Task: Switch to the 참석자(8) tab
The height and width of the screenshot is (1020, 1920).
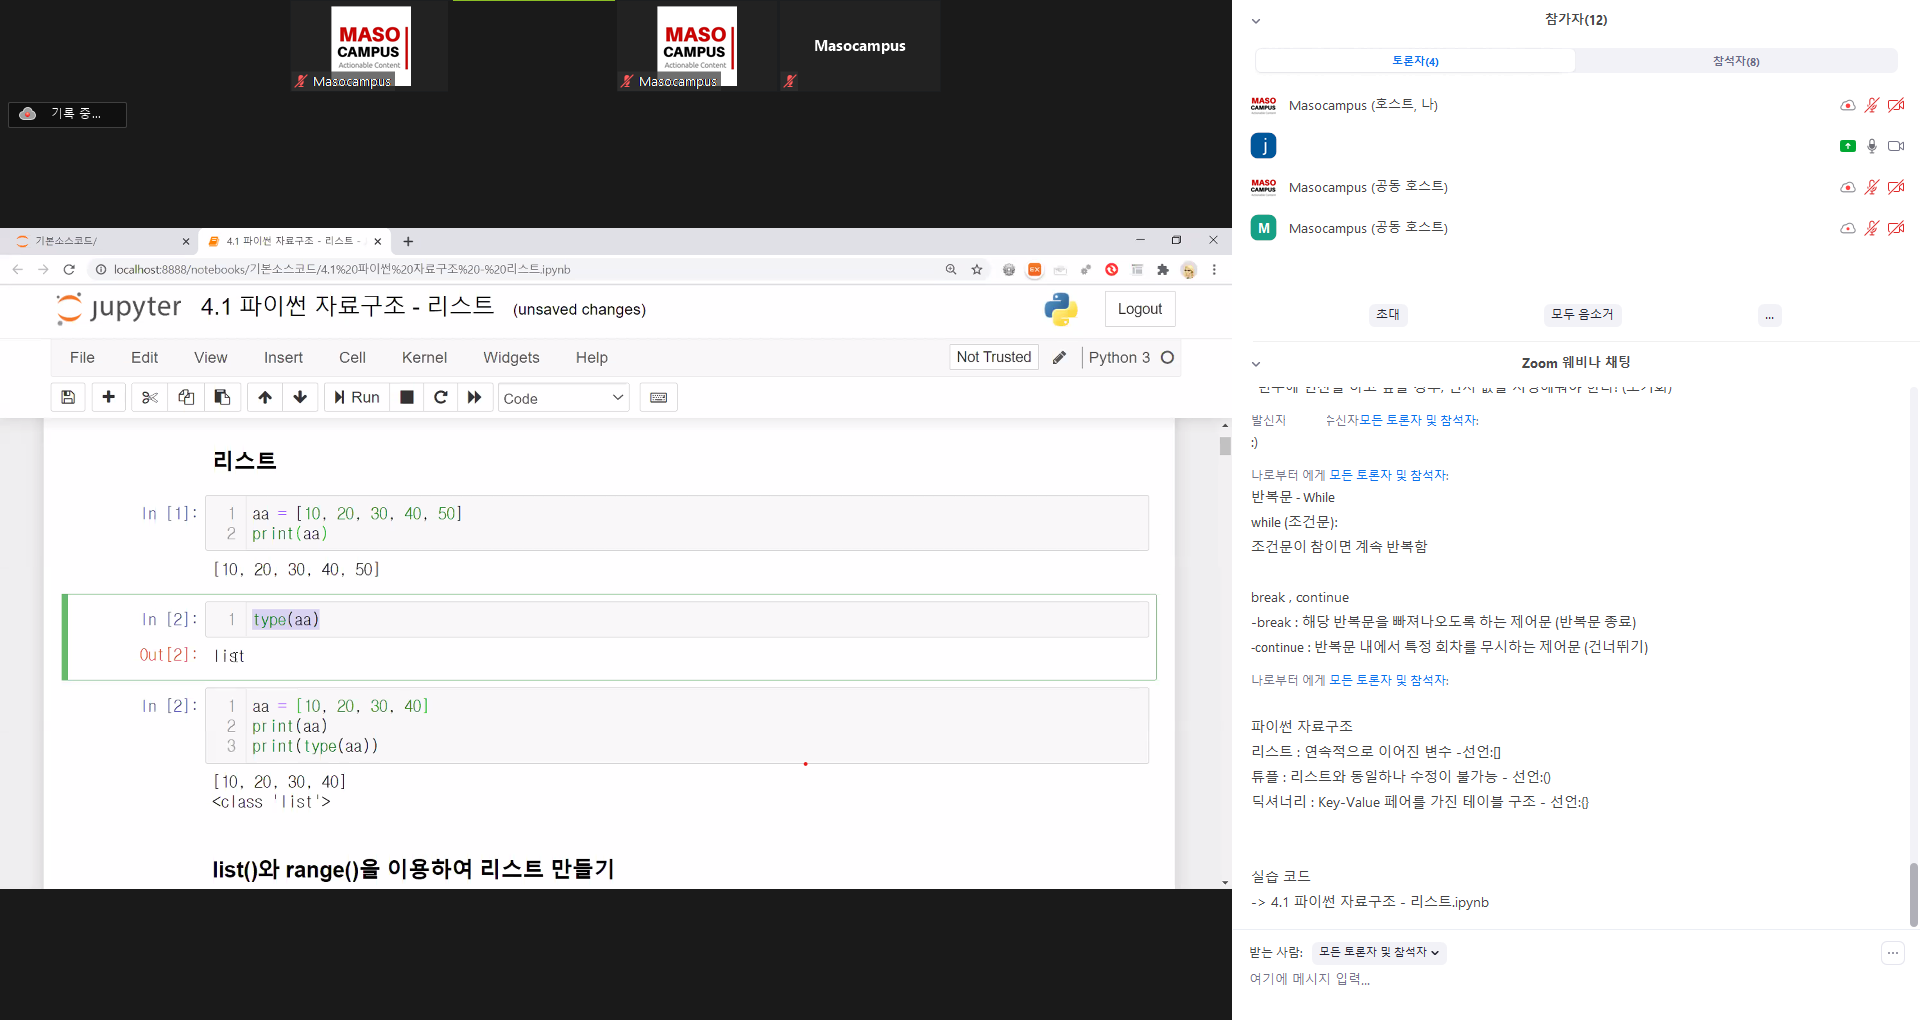Action: (x=1736, y=61)
